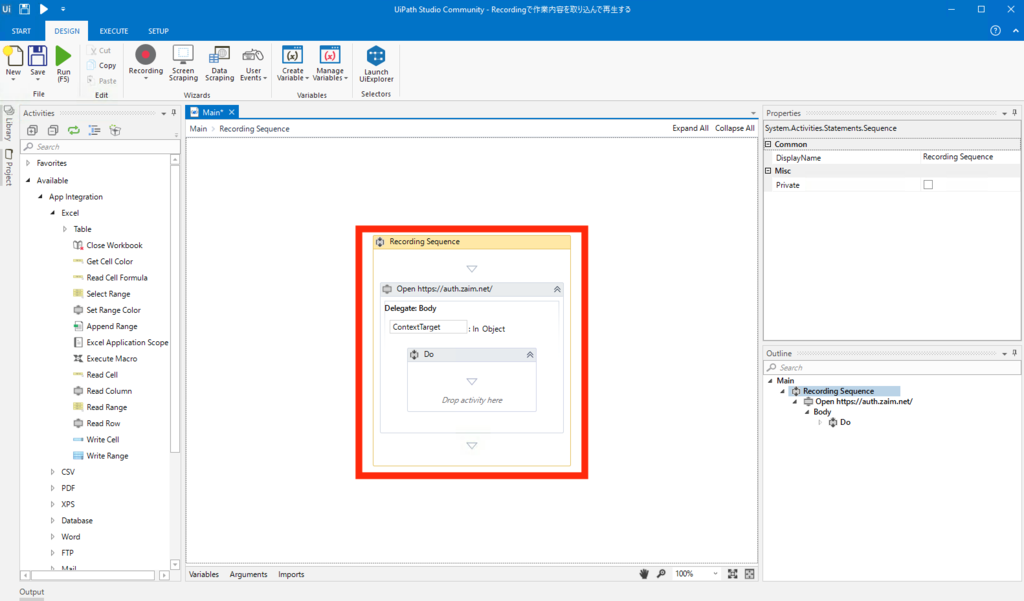1024x601 pixels.
Task: Click the zoom magnifier icon in designer
Action: [661, 574]
